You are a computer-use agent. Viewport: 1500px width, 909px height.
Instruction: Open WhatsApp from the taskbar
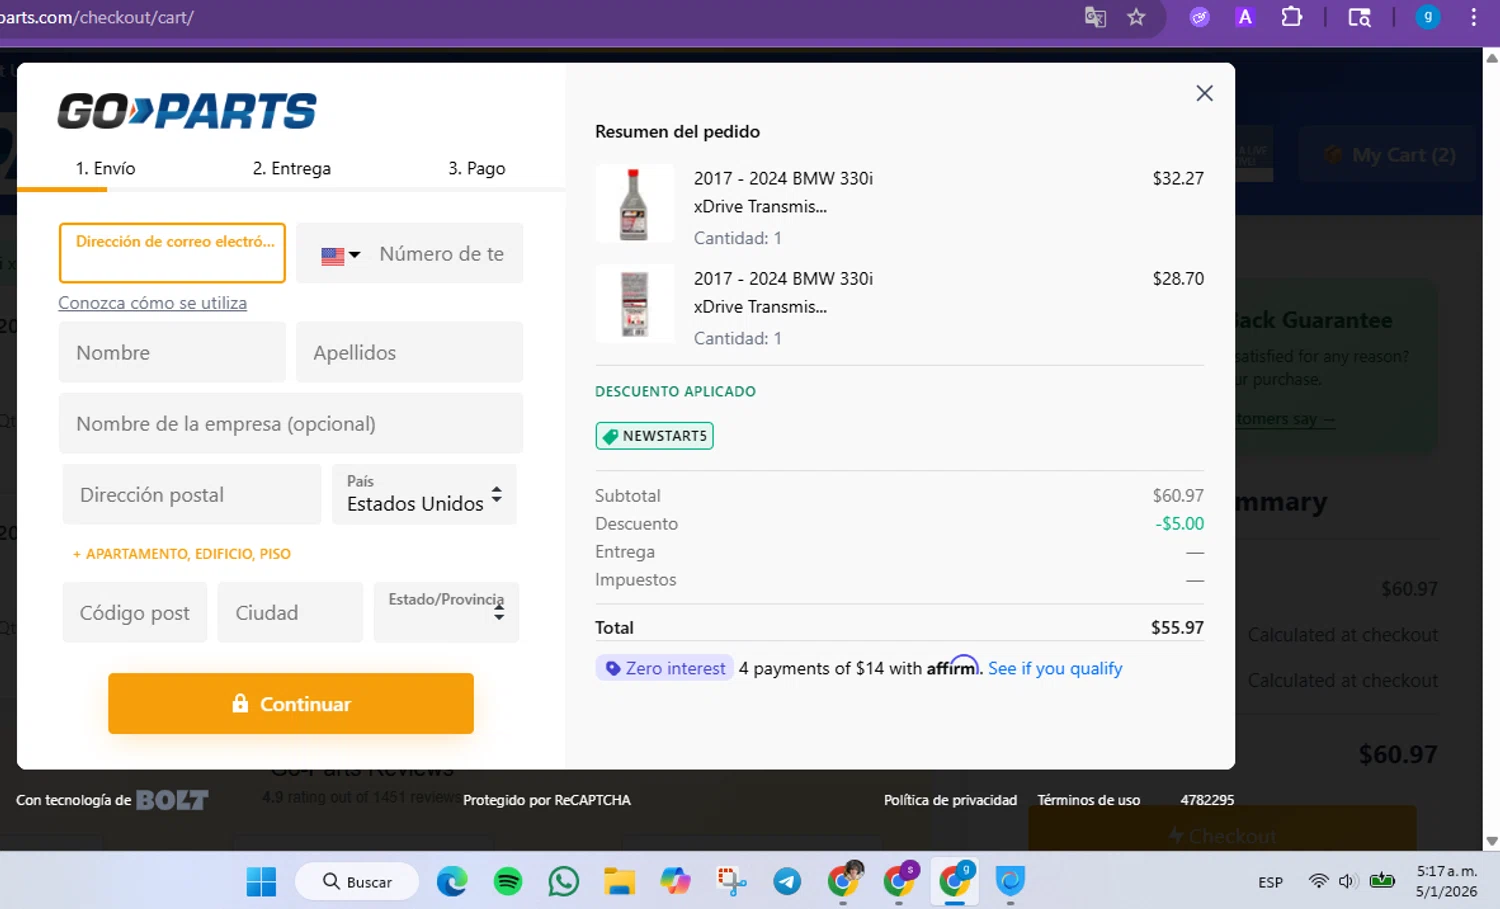564,882
